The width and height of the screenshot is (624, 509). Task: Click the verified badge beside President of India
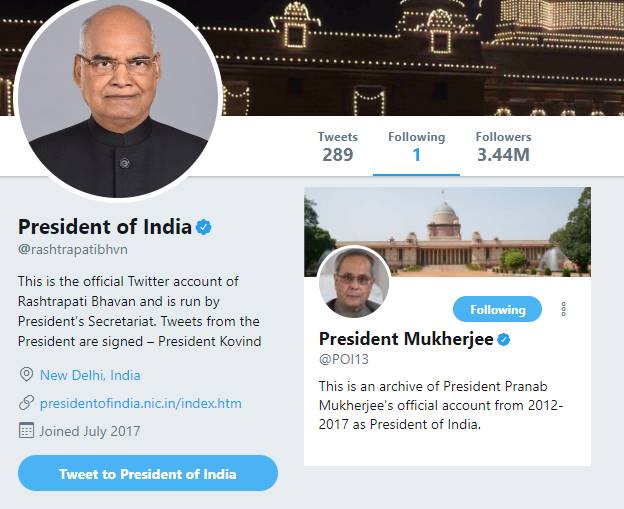point(204,227)
